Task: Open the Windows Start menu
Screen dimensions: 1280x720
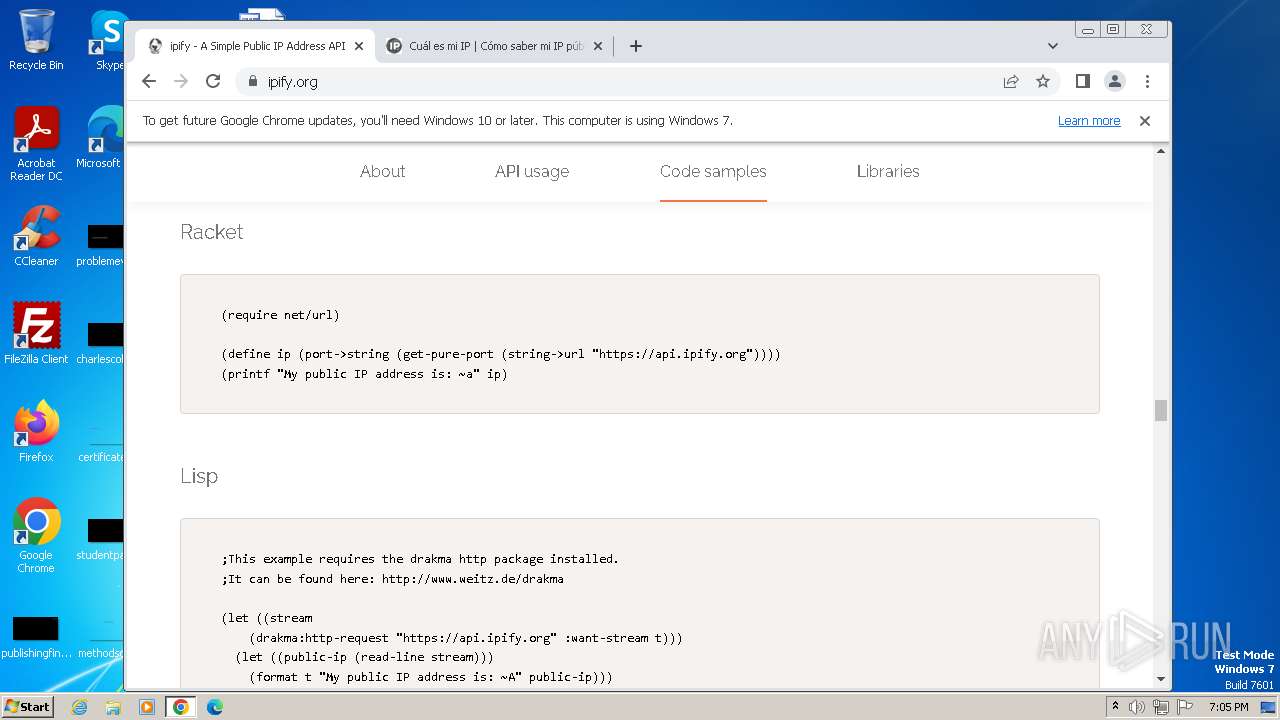Action: 28,706
